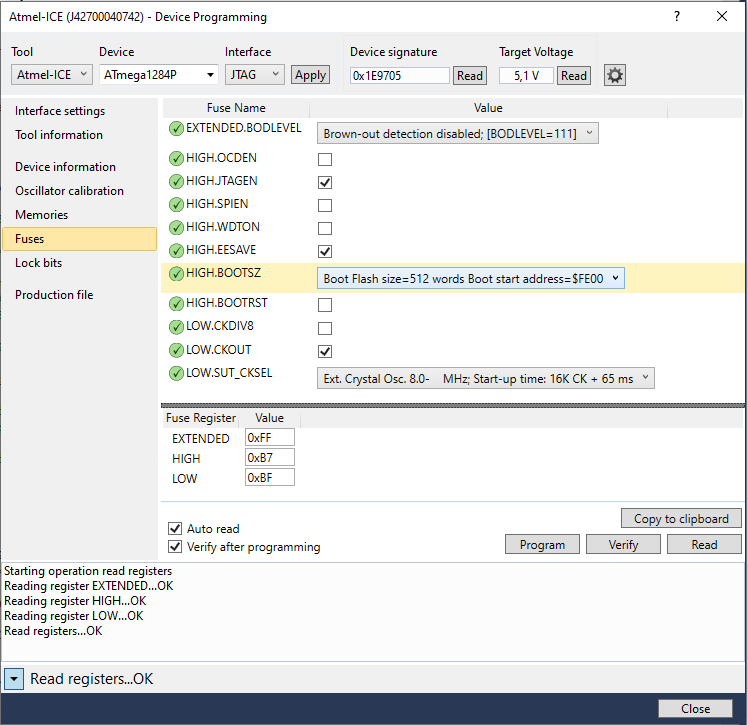
Task: Open the Interface dropdown showing JTAG
Action: tap(255, 75)
